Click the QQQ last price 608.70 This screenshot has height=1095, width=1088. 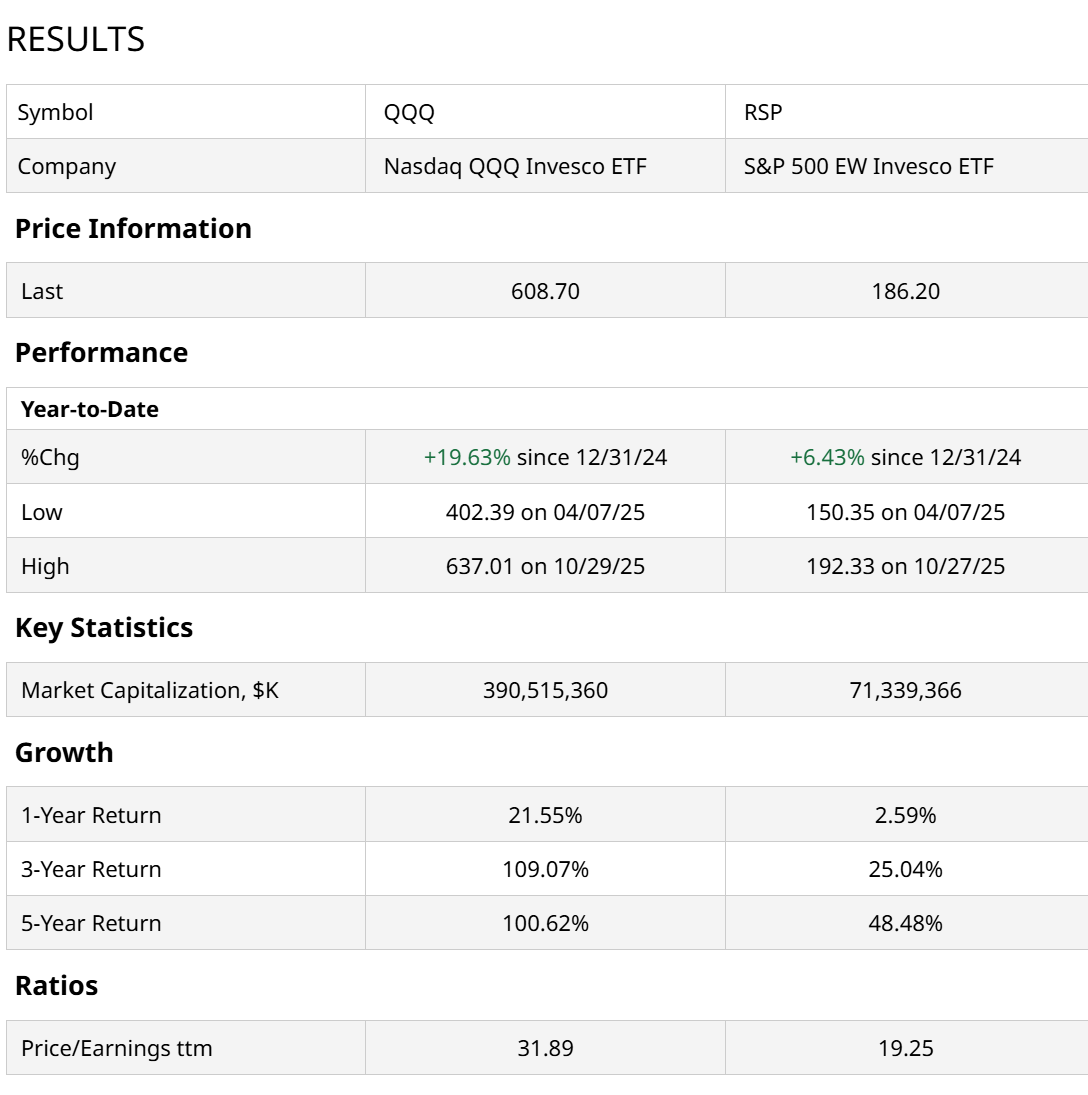click(545, 291)
